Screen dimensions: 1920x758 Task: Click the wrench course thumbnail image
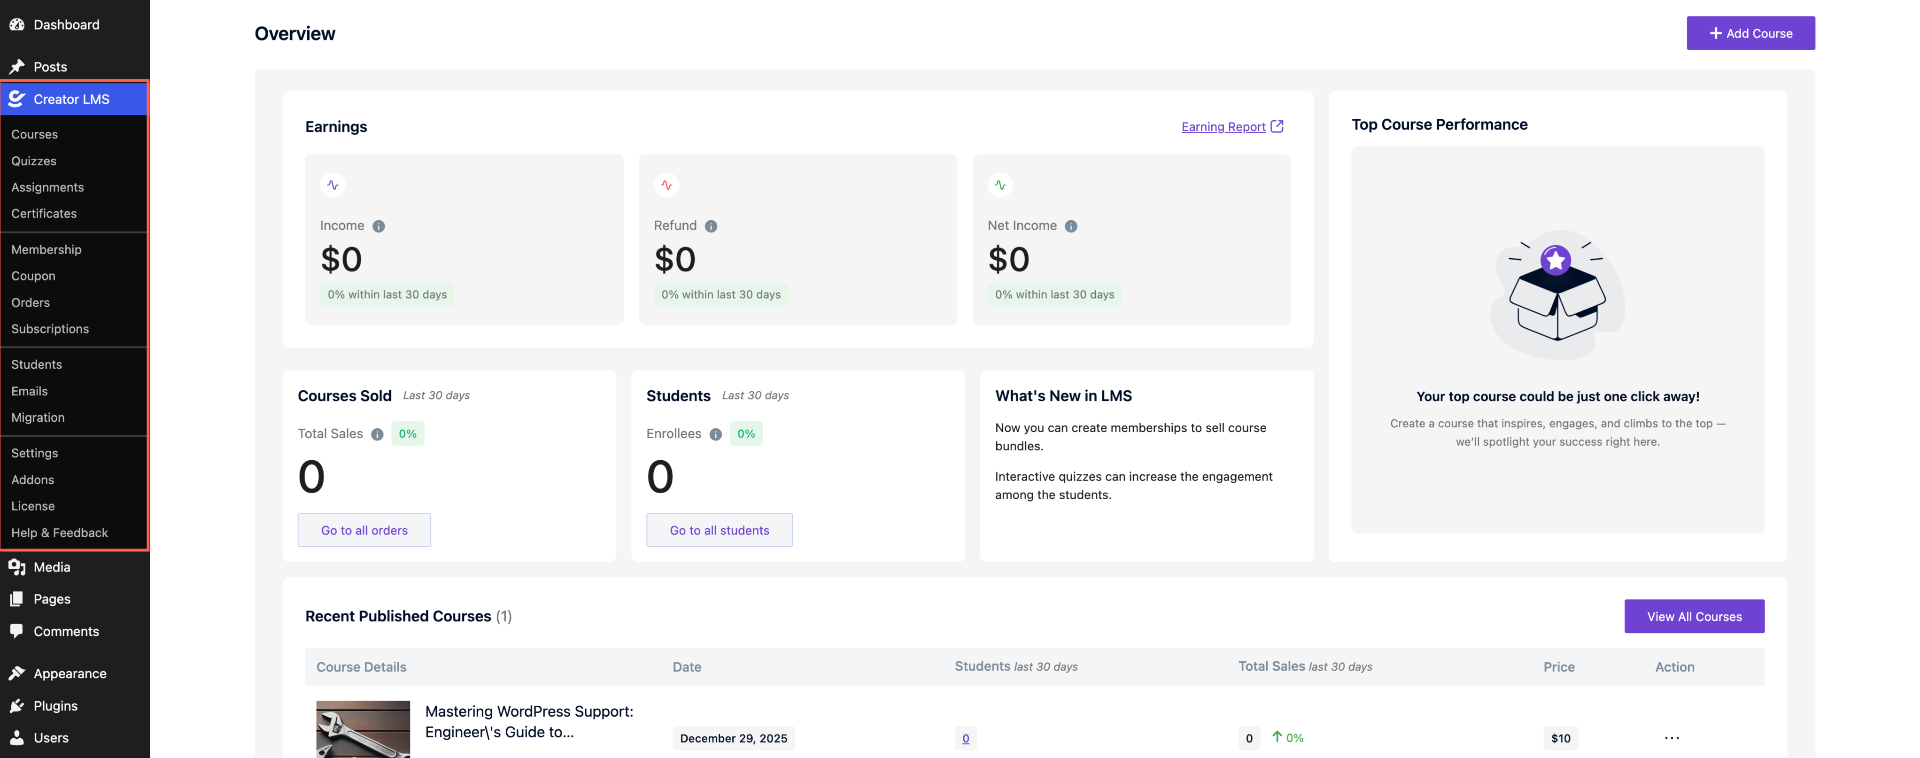[x=363, y=729]
